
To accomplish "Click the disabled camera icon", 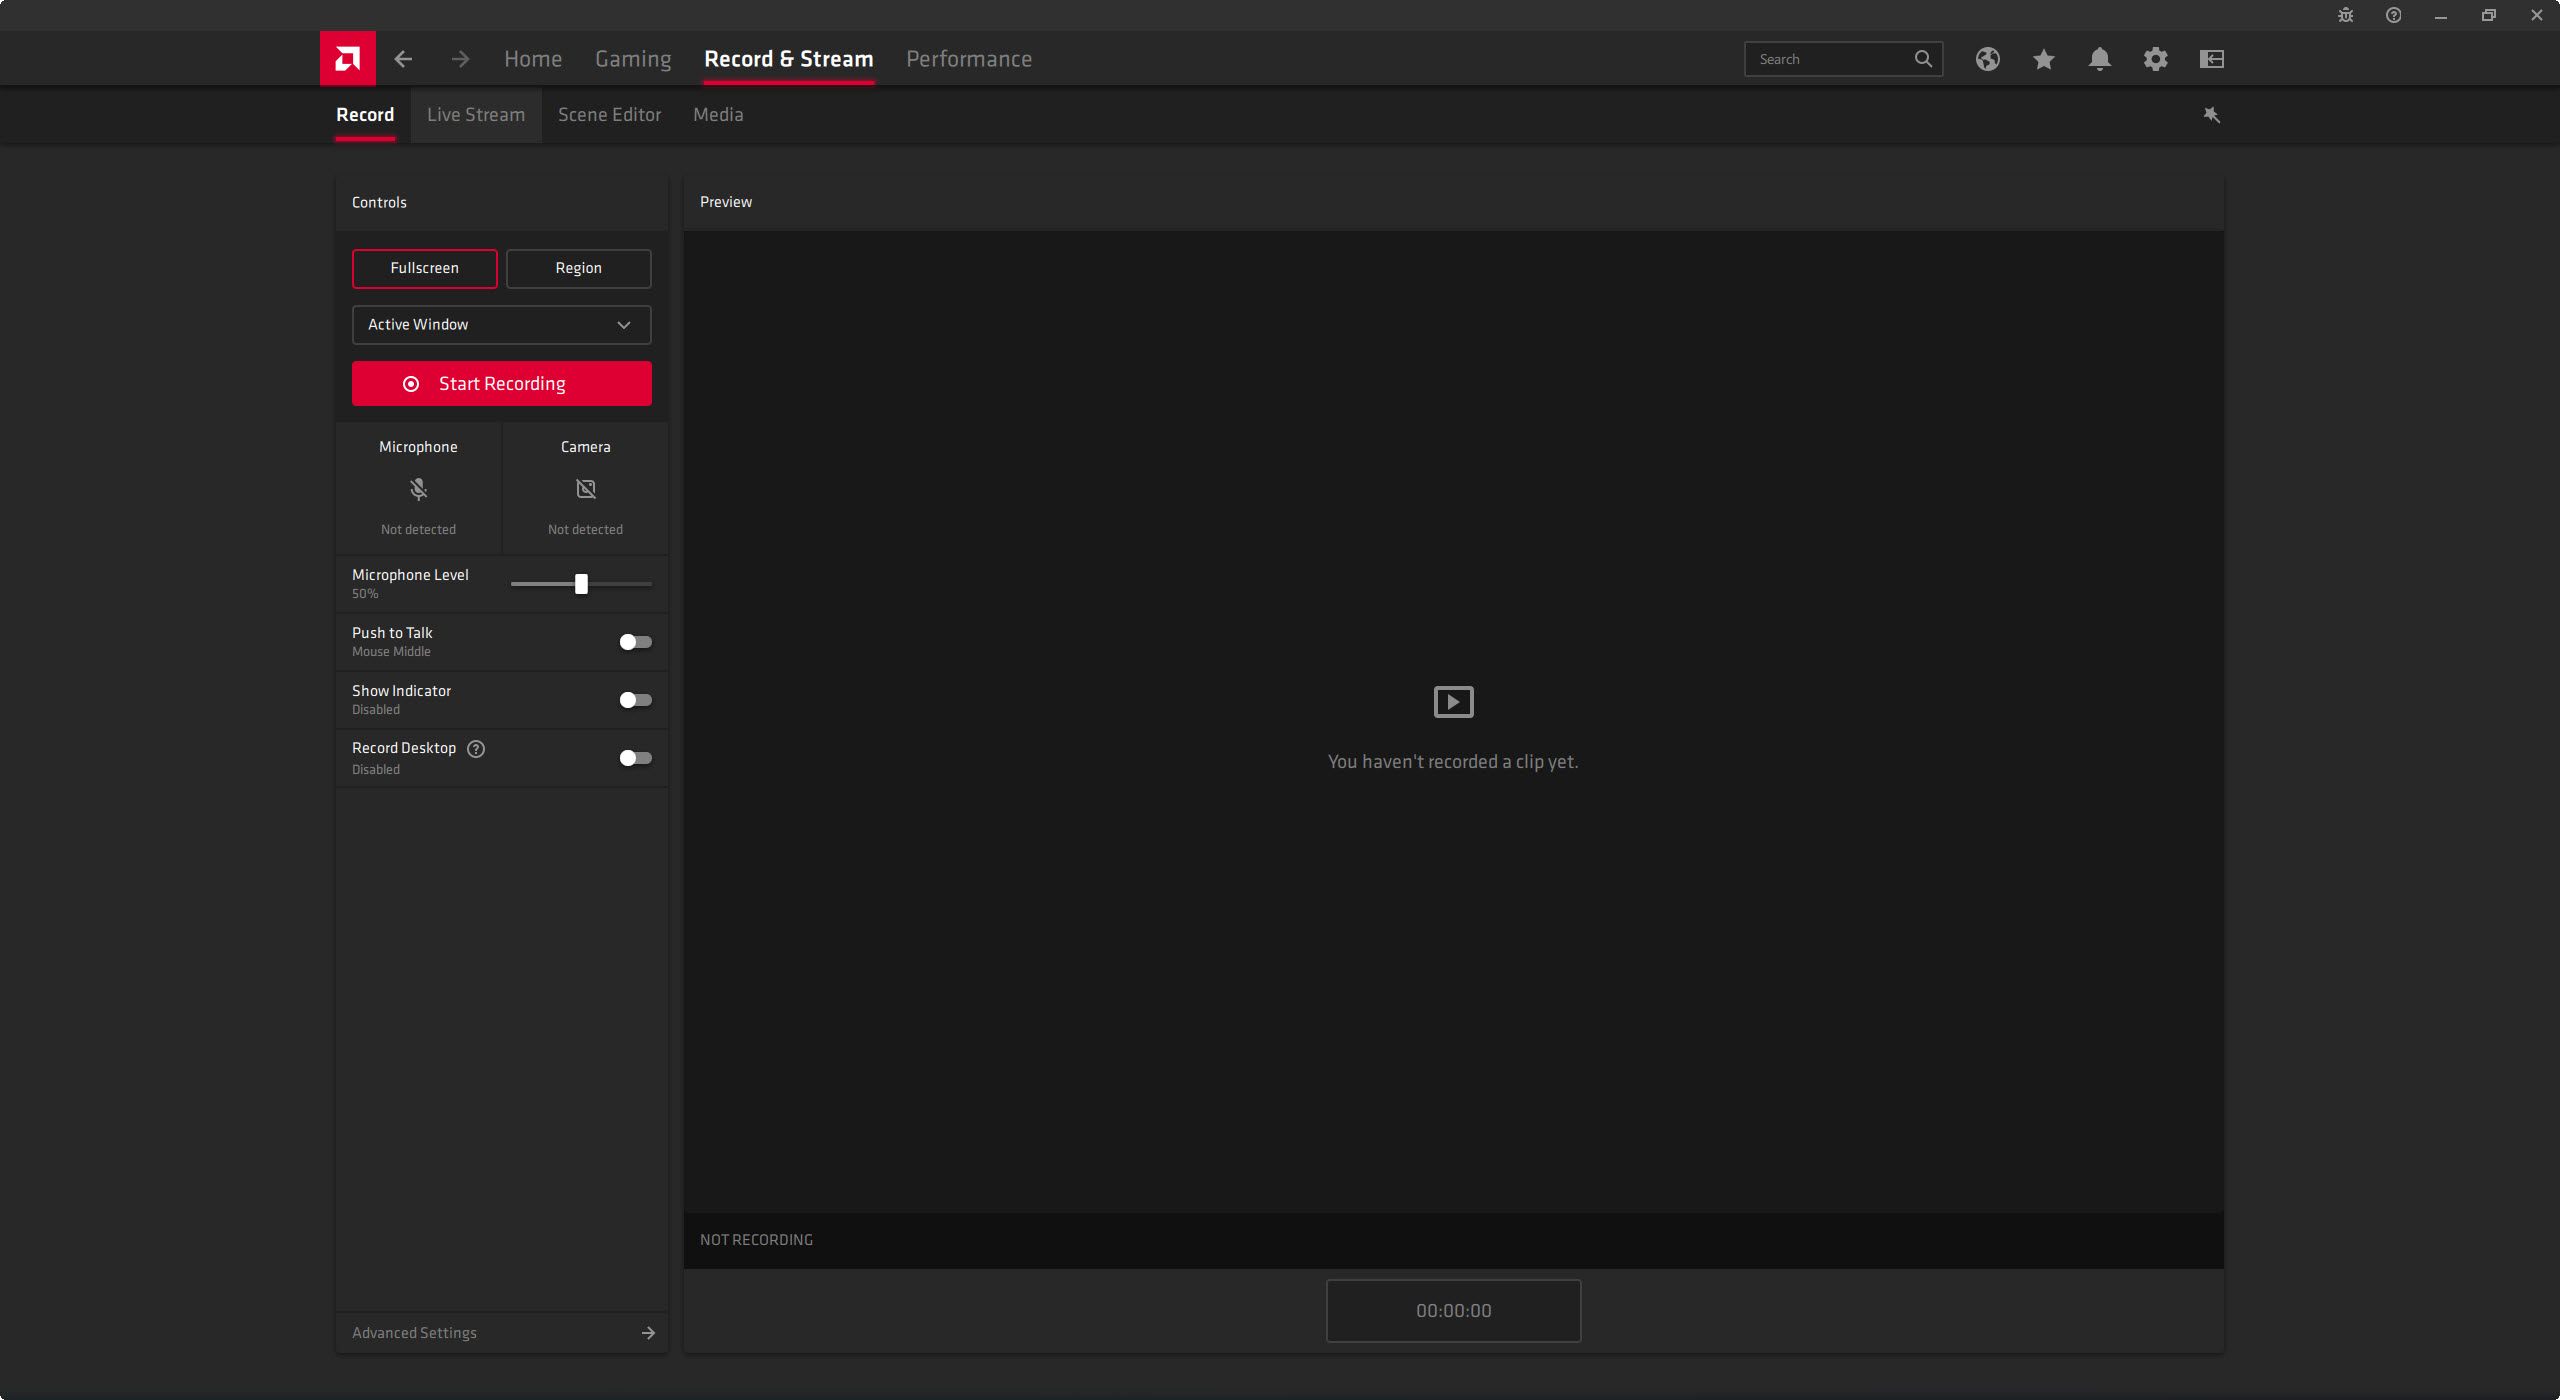I will (586, 489).
